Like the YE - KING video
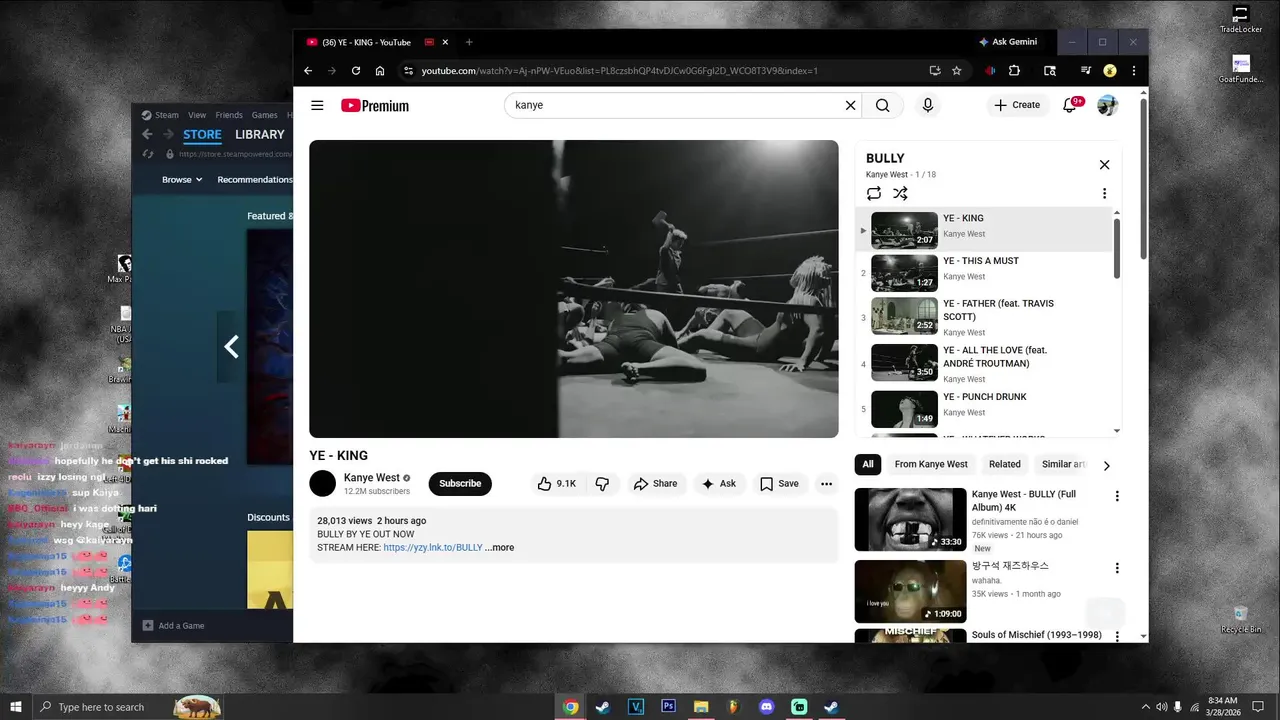 coord(556,483)
